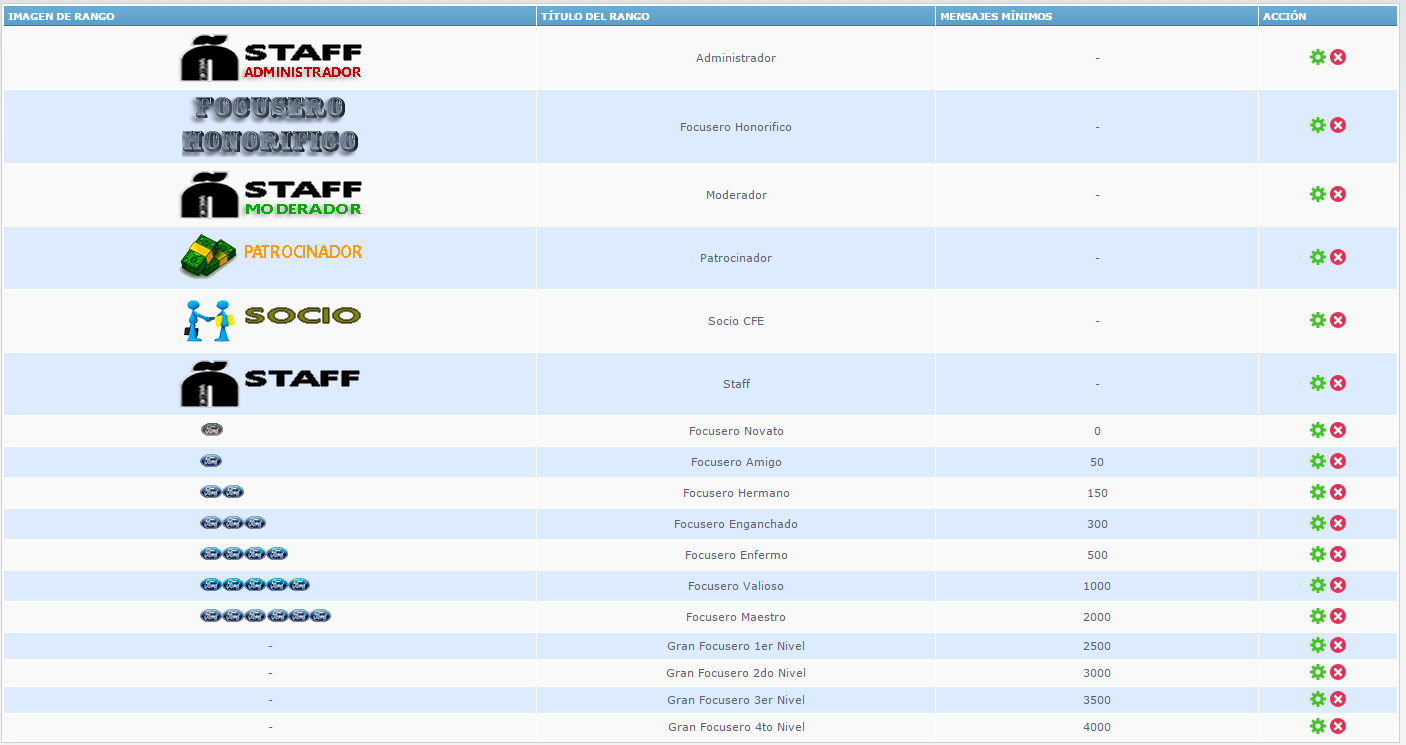
Task: Delete the Focusero Honorifico rank via red X
Action: 1338,125
